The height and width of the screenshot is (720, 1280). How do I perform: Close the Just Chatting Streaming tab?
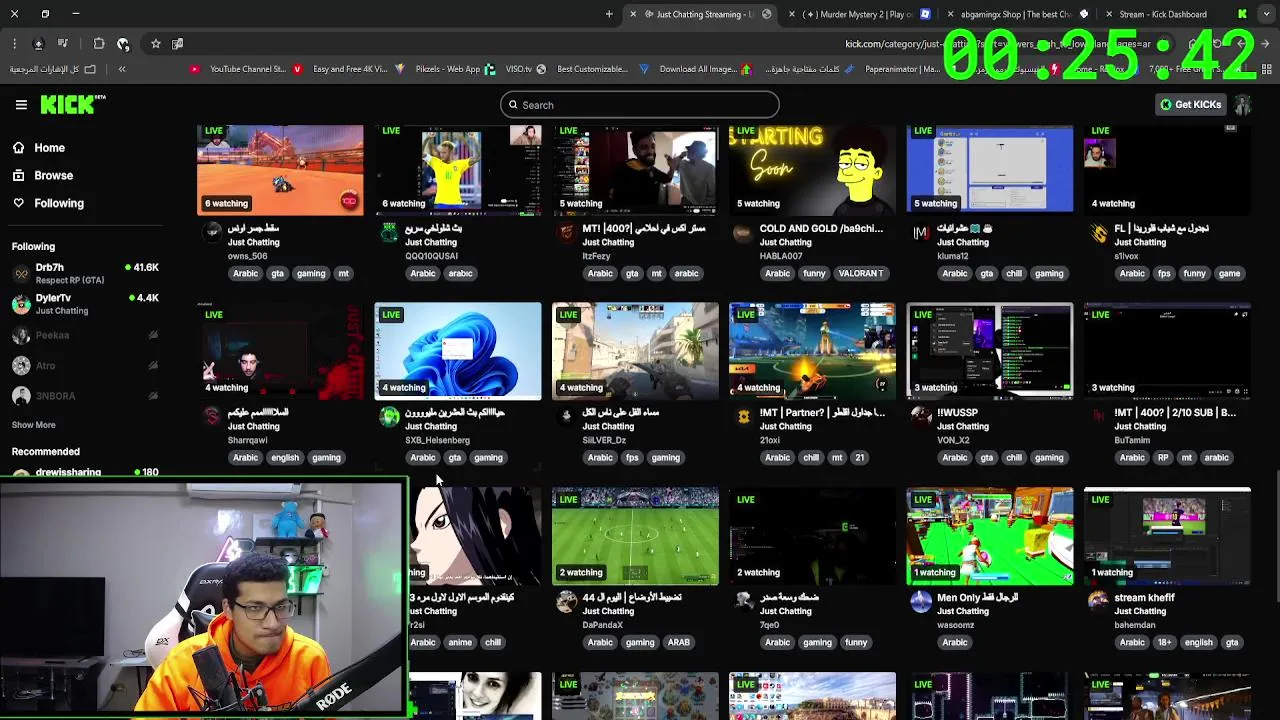click(x=632, y=14)
